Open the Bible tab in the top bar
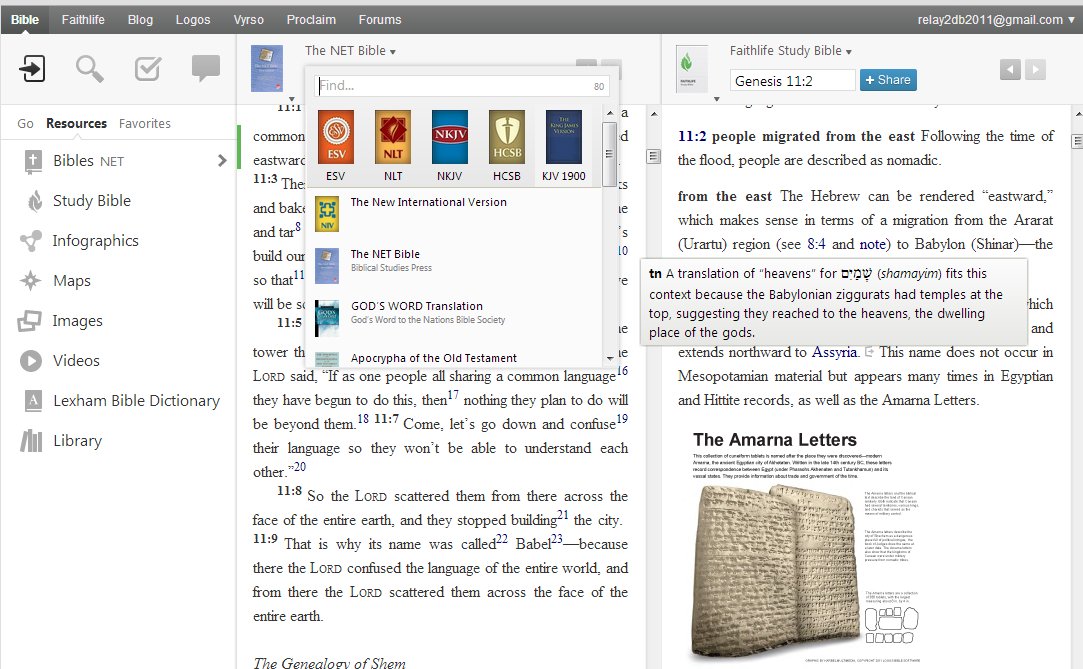1083x669 pixels. tap(25, 20)
